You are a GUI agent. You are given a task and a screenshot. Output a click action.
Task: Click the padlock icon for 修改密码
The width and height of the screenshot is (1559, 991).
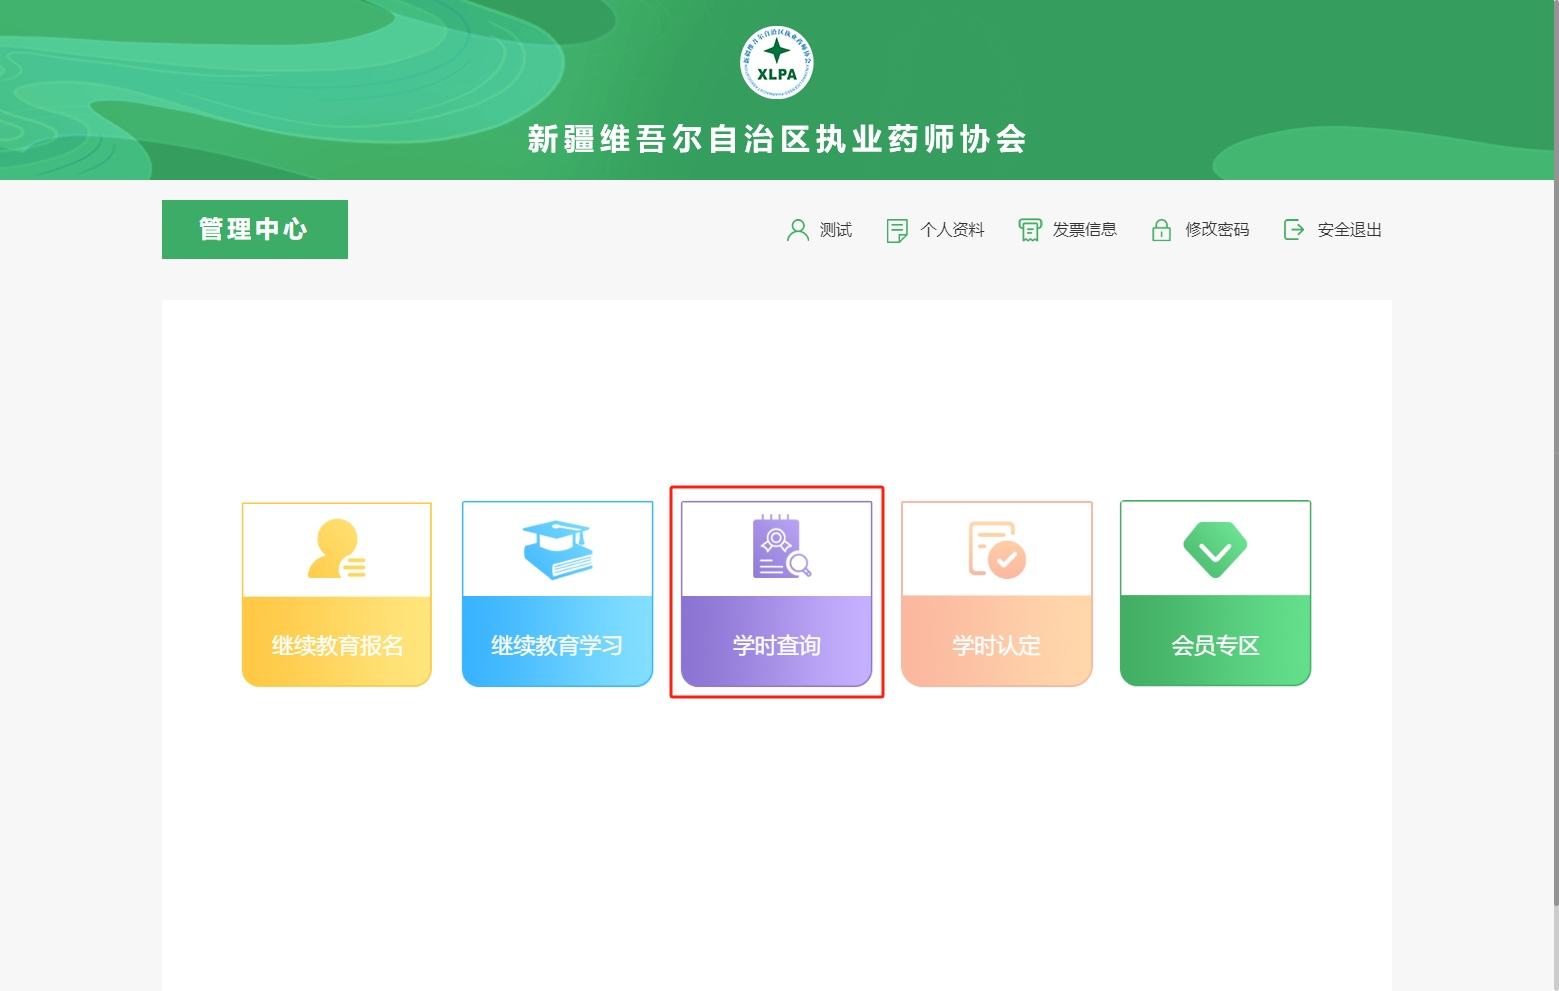1161,230
